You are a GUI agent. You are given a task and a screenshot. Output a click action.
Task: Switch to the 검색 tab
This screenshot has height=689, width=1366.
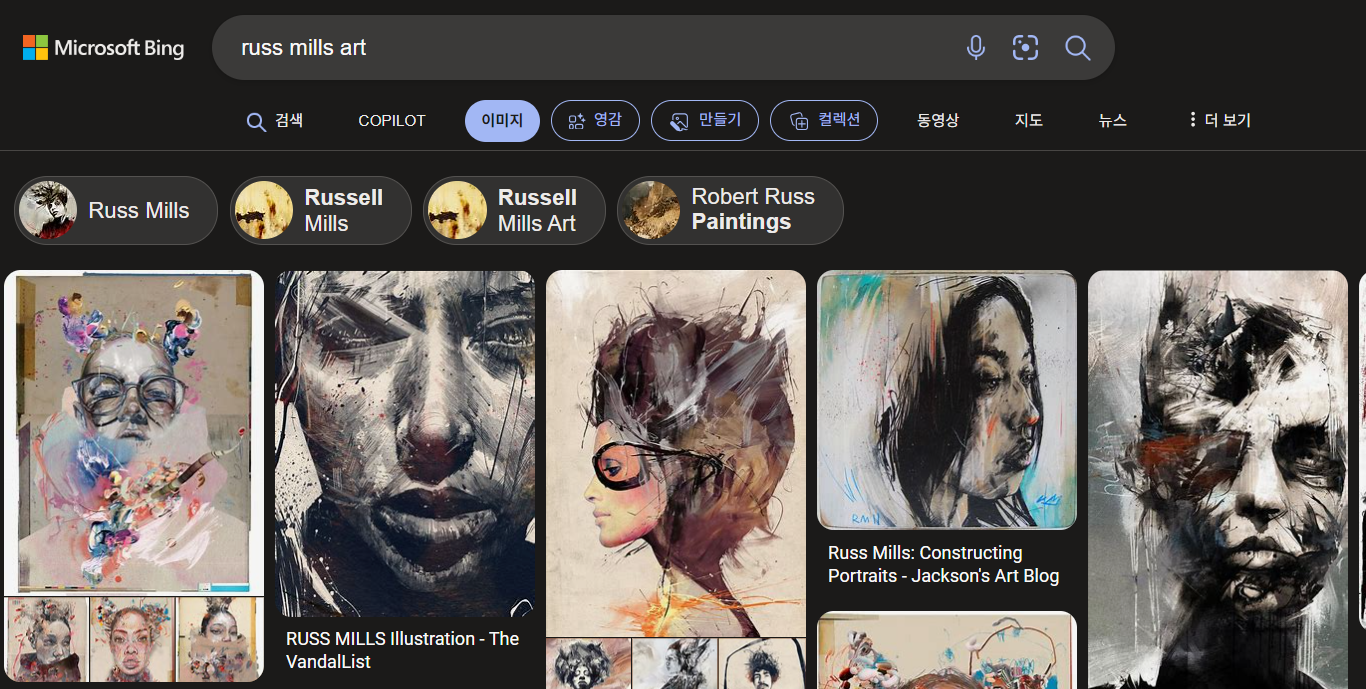tap(275, 121)
